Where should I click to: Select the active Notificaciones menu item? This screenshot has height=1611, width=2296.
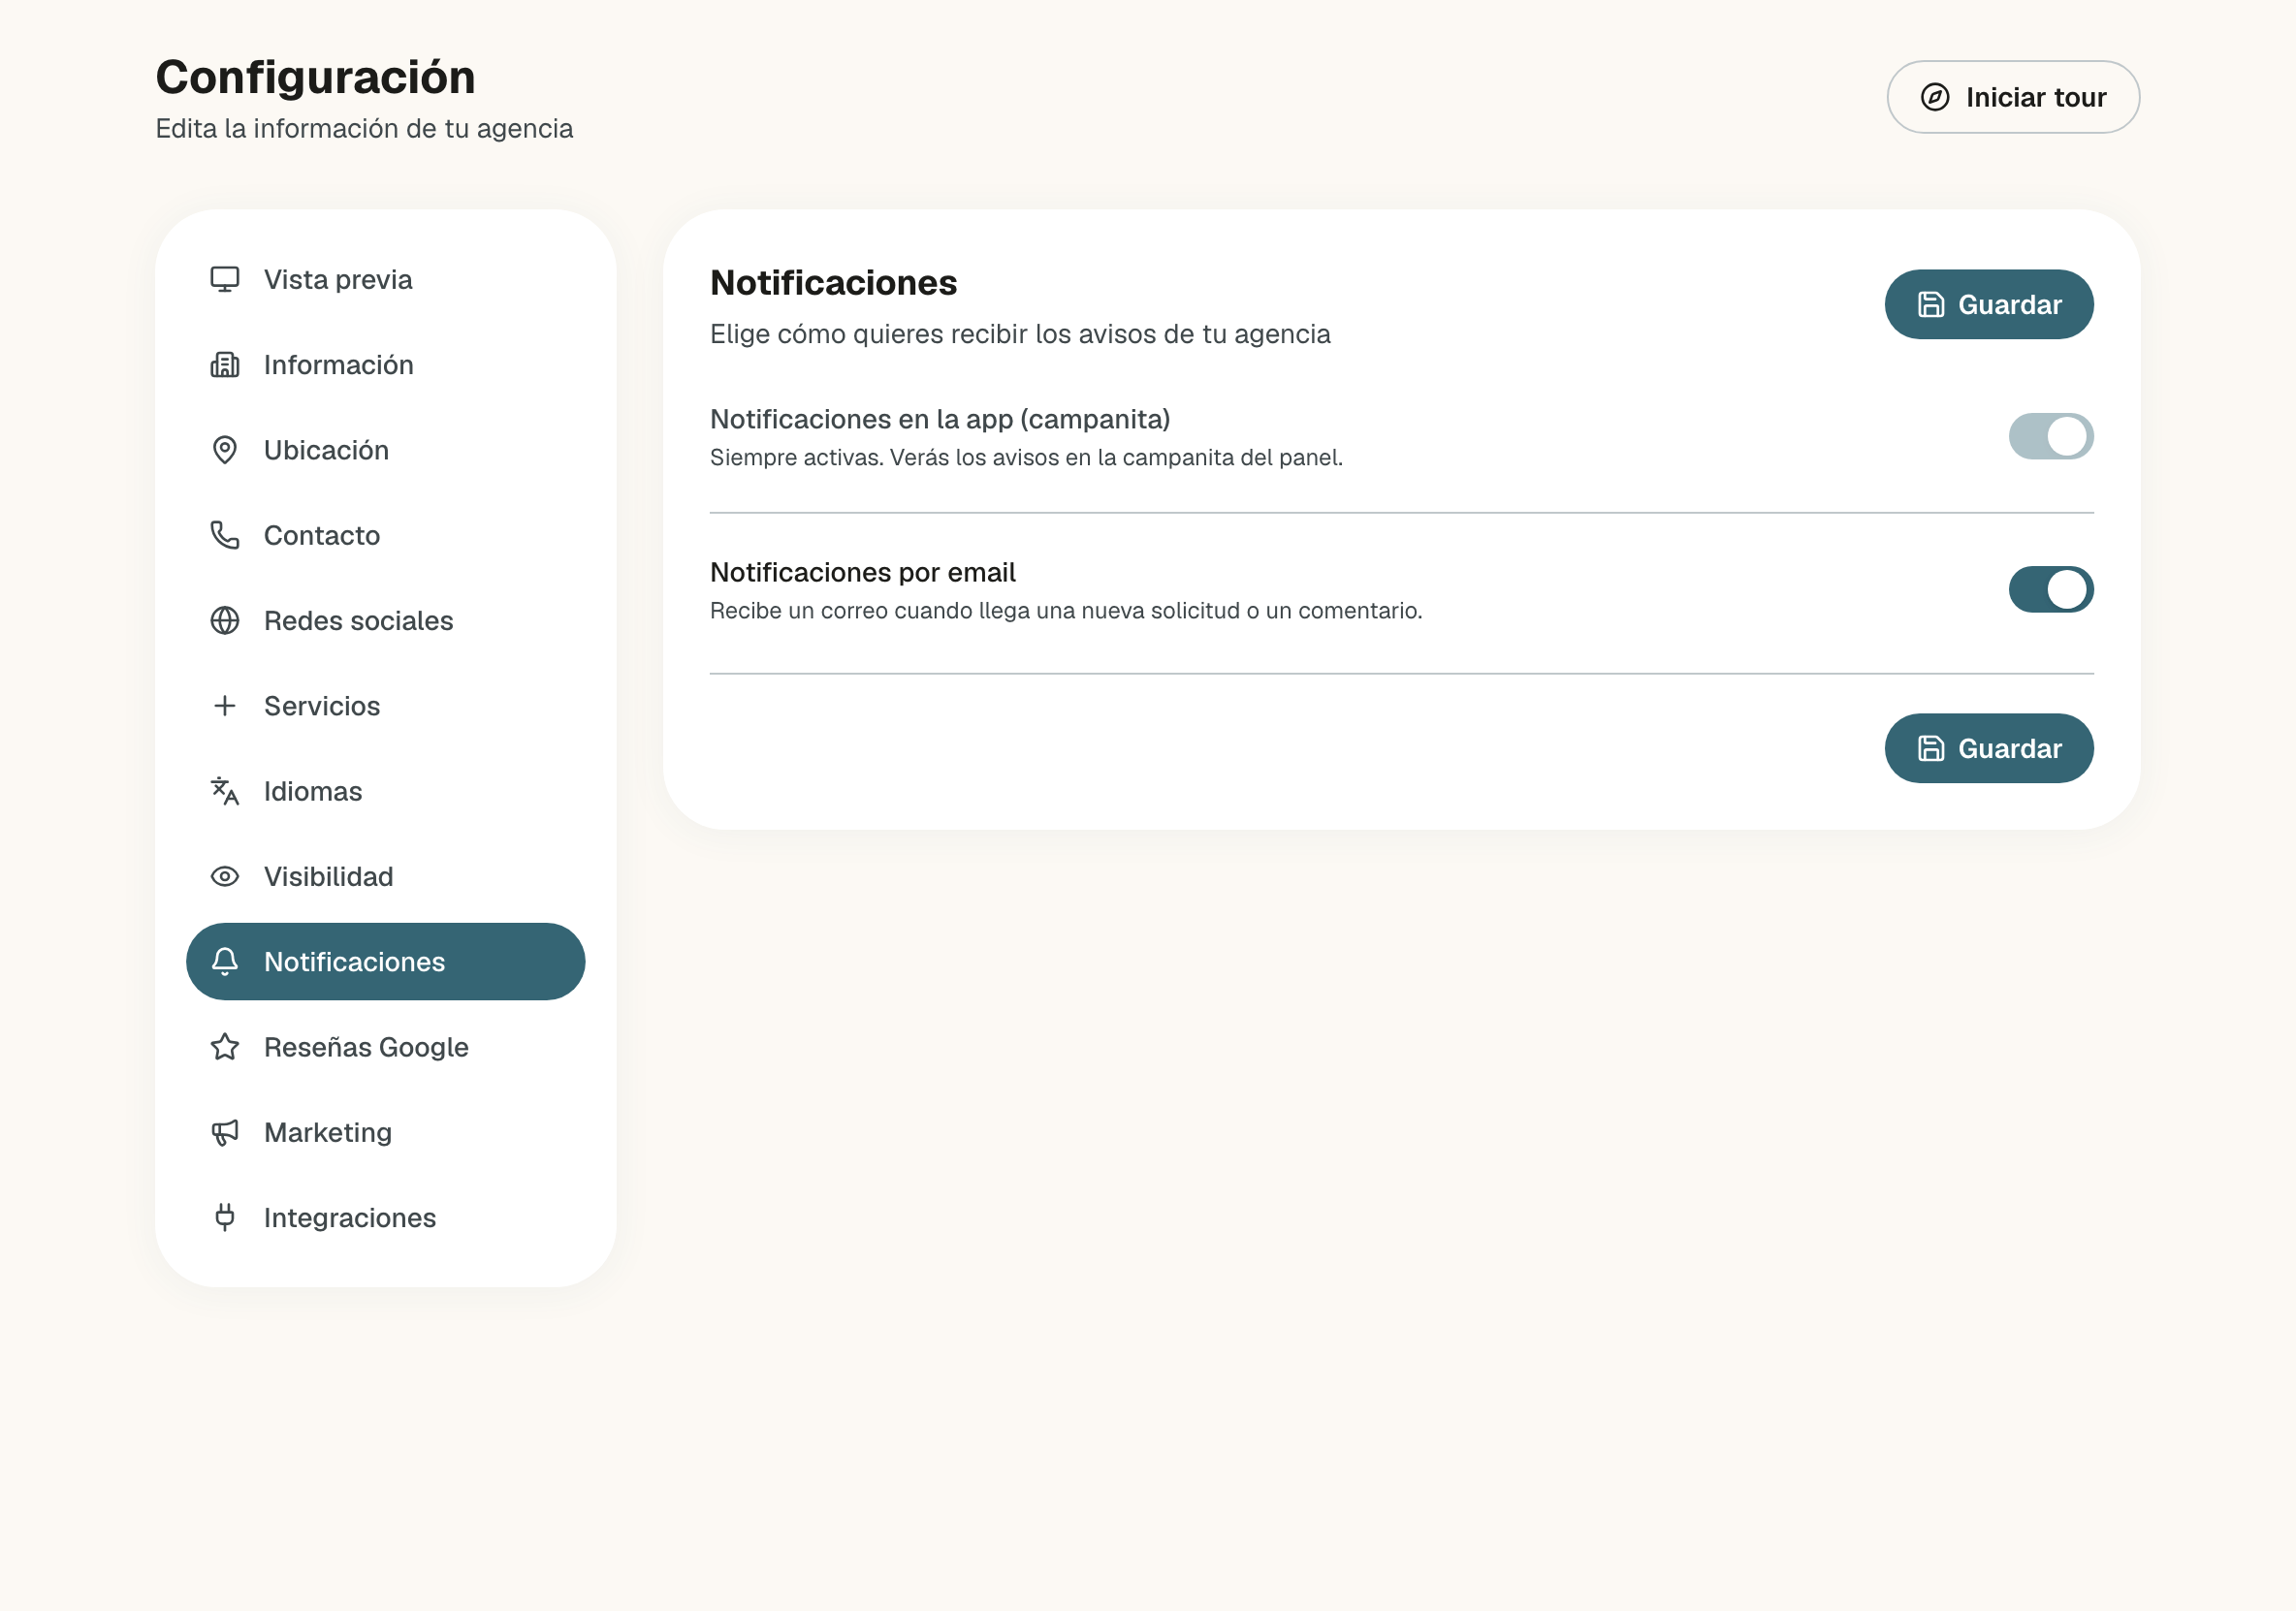tap(385, 961)
